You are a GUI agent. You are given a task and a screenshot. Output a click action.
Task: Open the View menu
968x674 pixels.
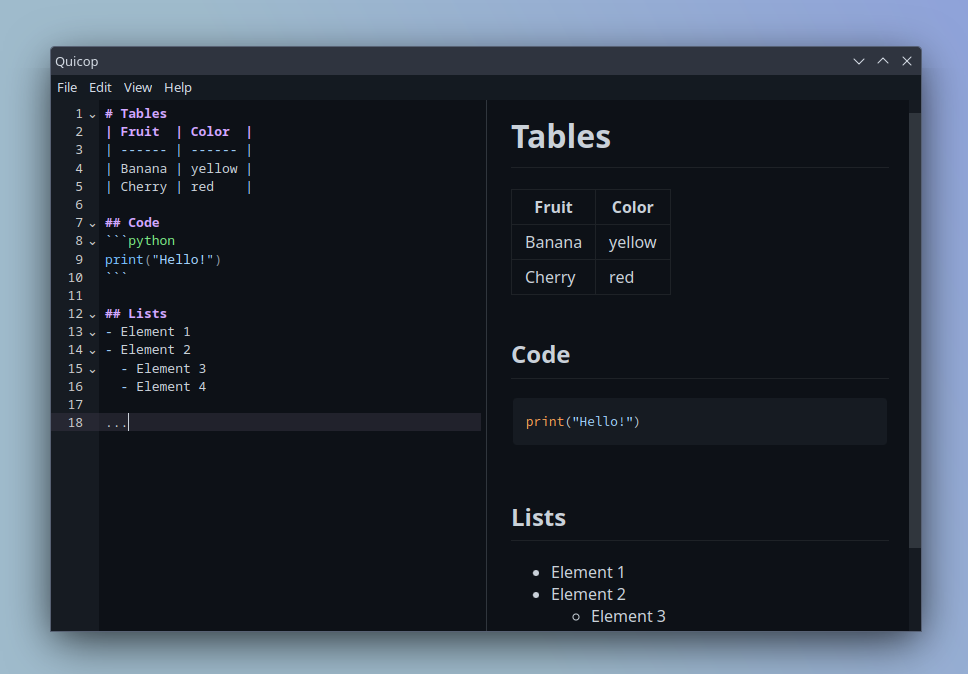point(138,88)
